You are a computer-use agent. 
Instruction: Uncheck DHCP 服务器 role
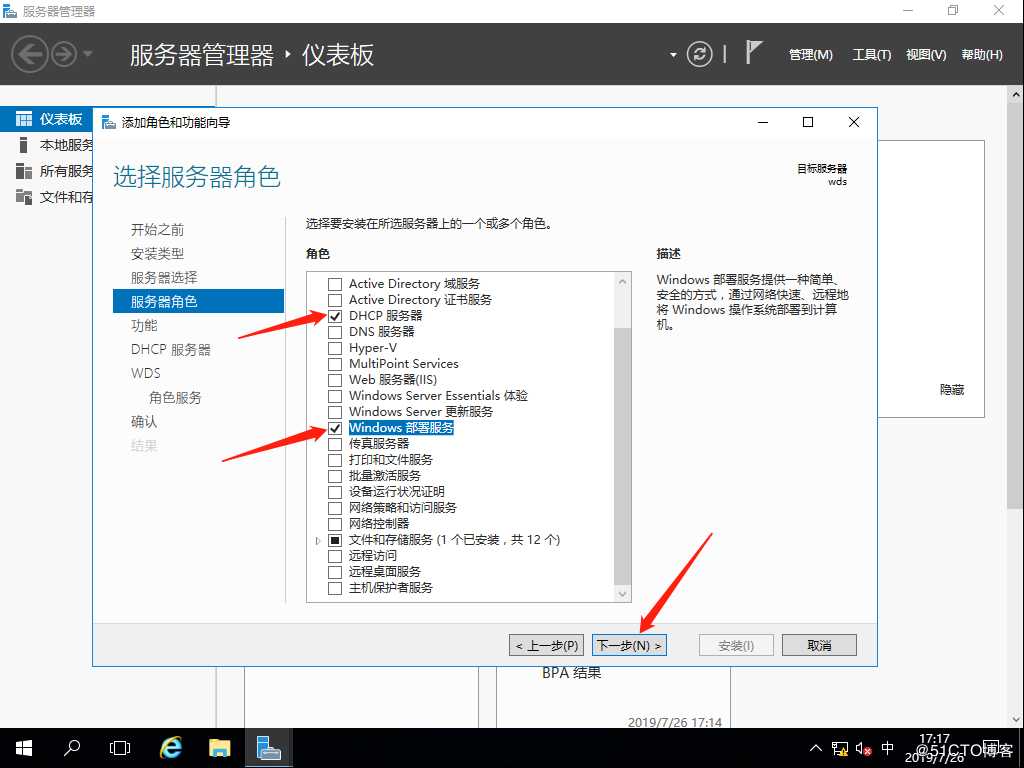click(x=335, y=316)
